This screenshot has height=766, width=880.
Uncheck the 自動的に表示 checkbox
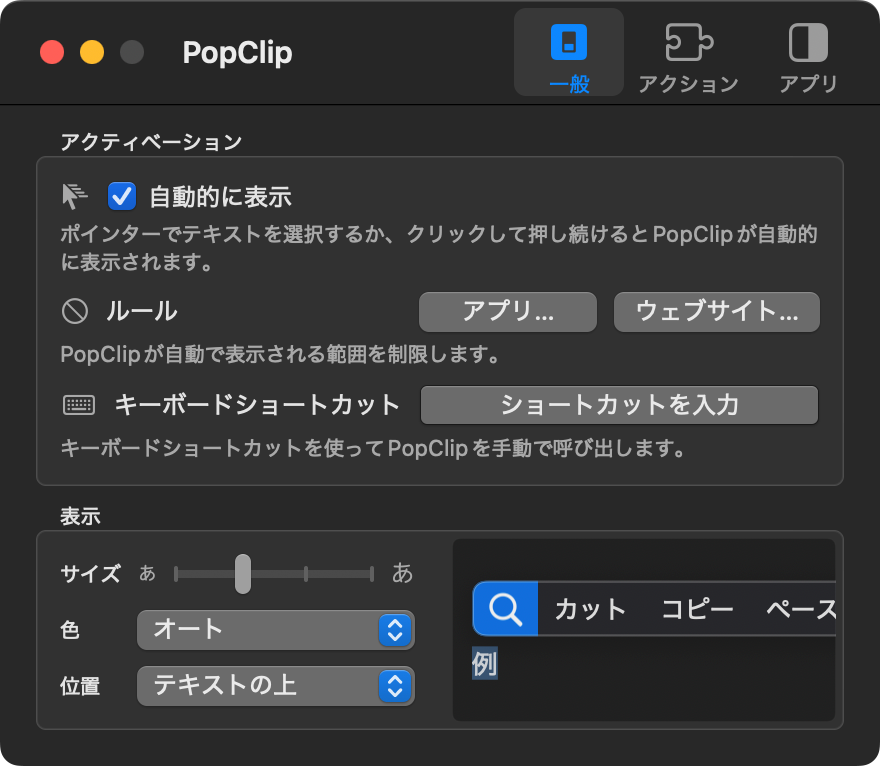point(122,196)
